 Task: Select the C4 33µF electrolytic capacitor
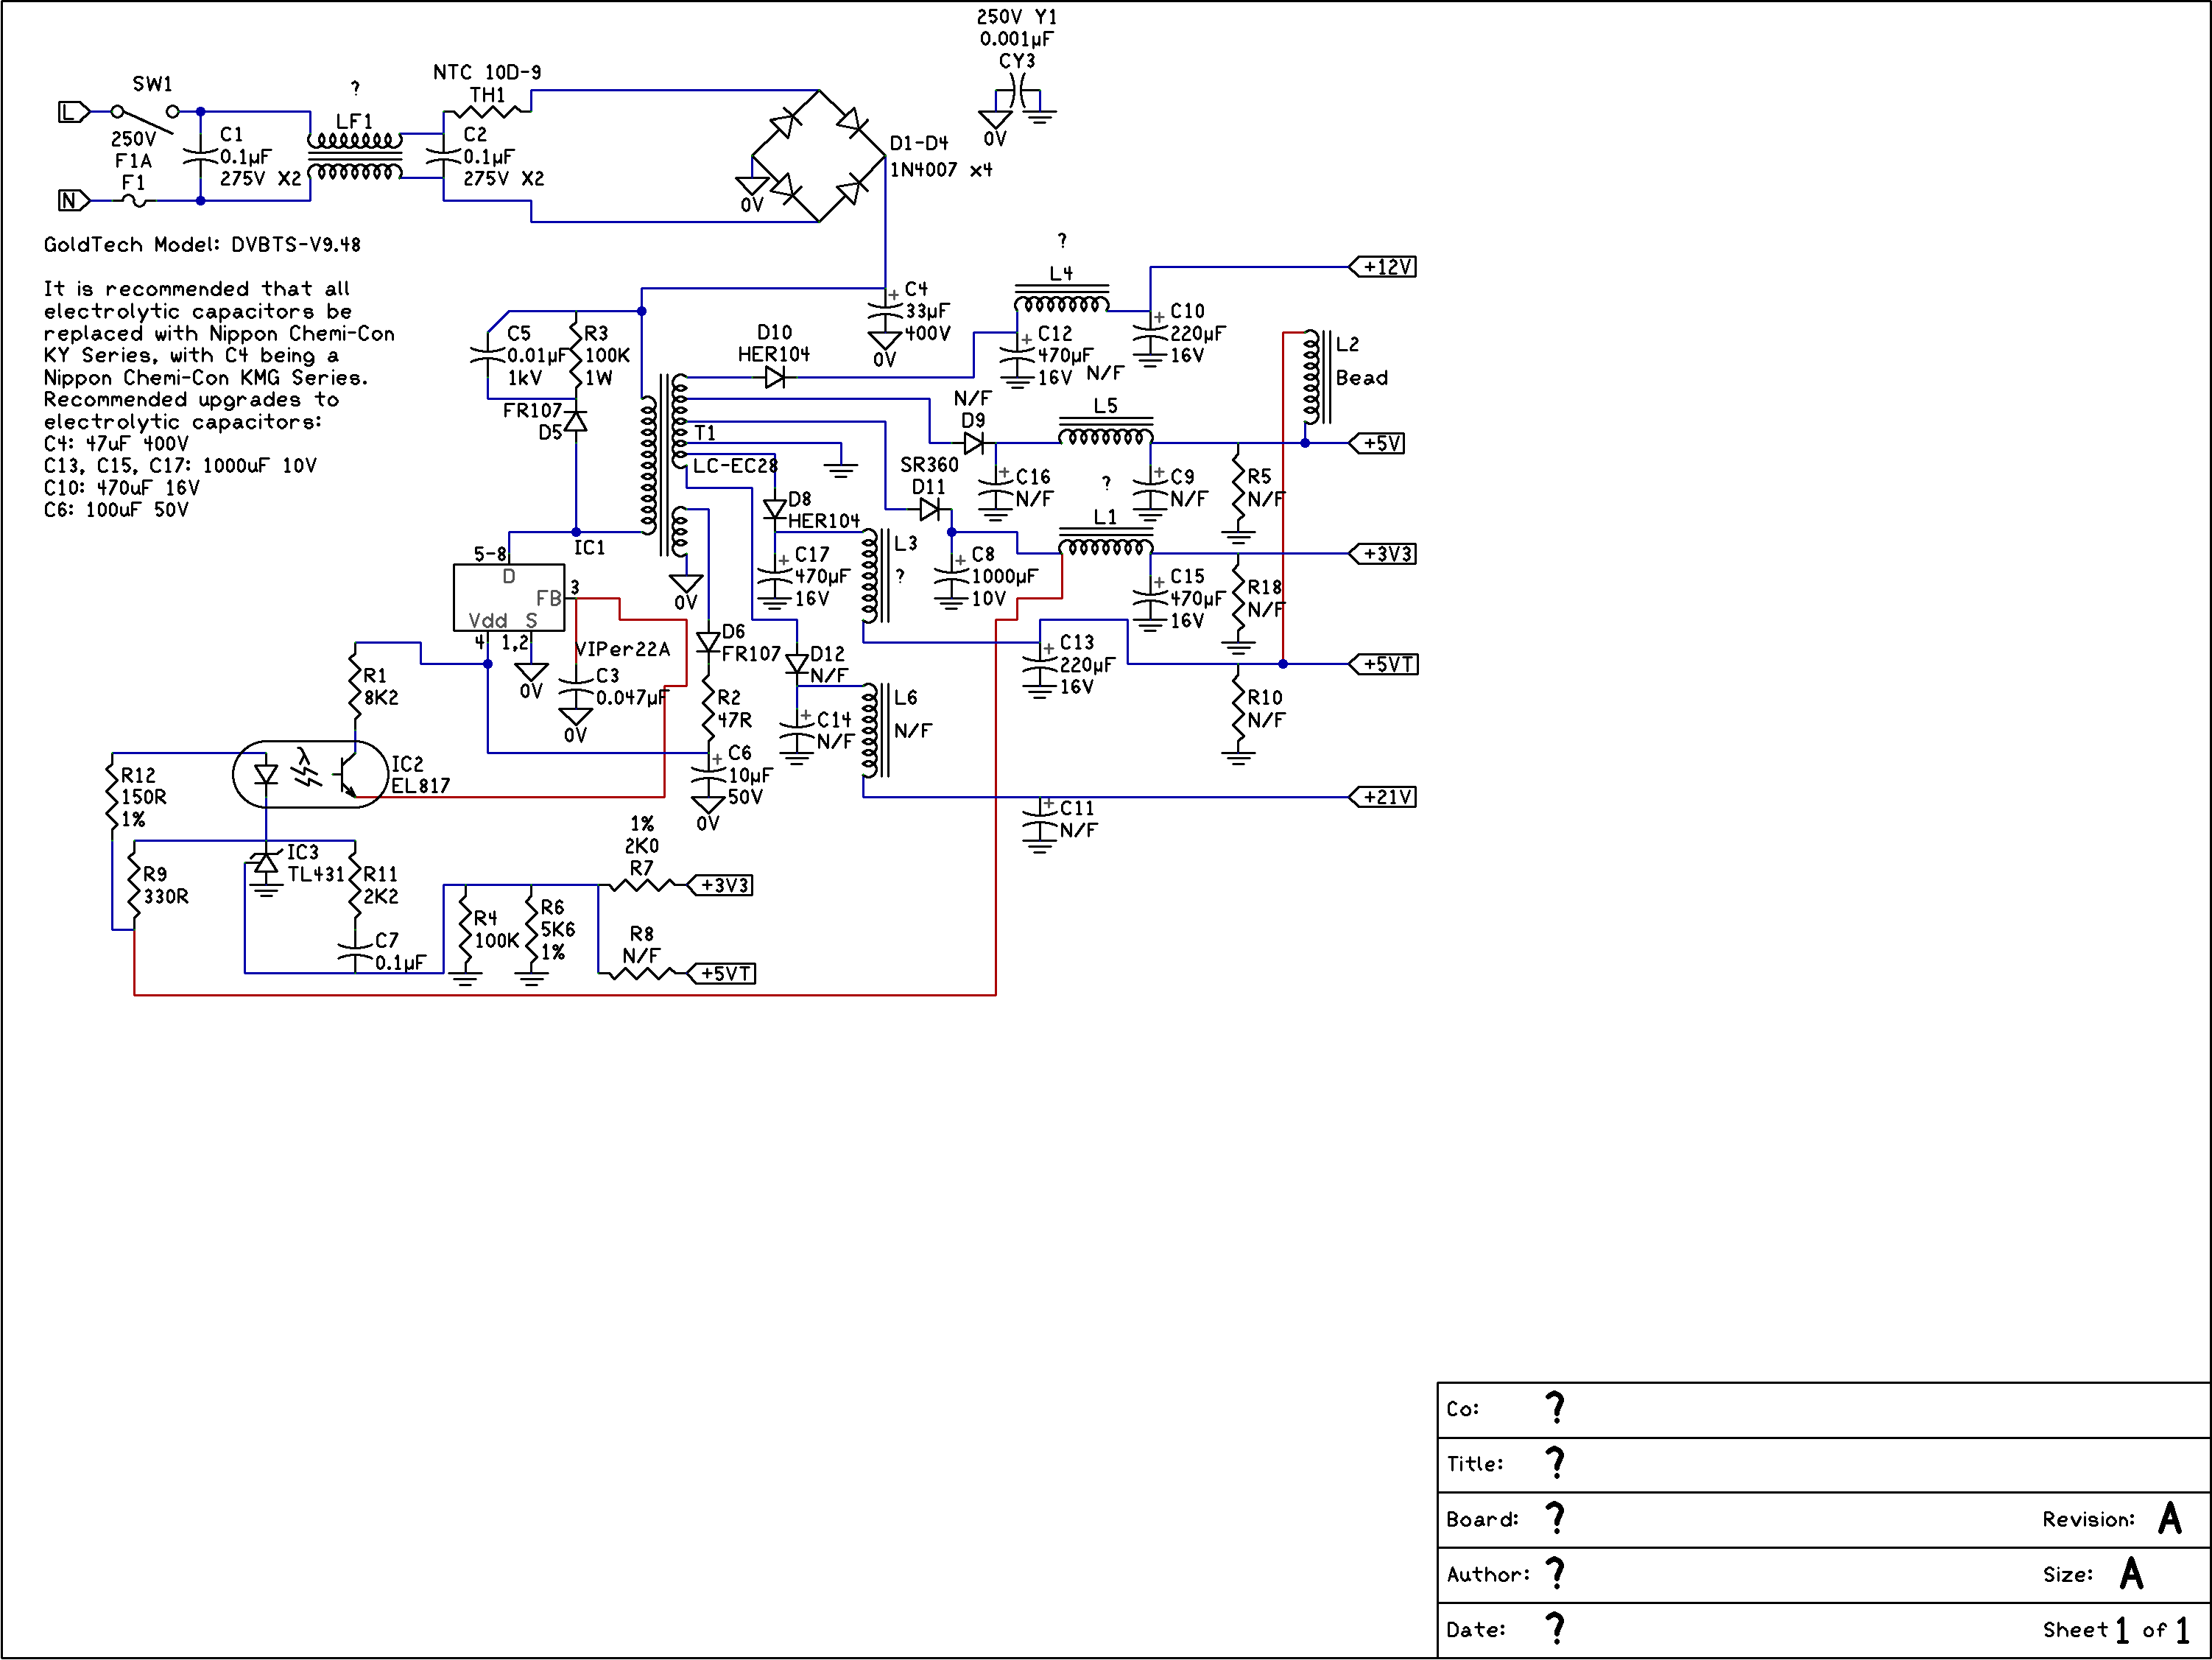point(885,311)
